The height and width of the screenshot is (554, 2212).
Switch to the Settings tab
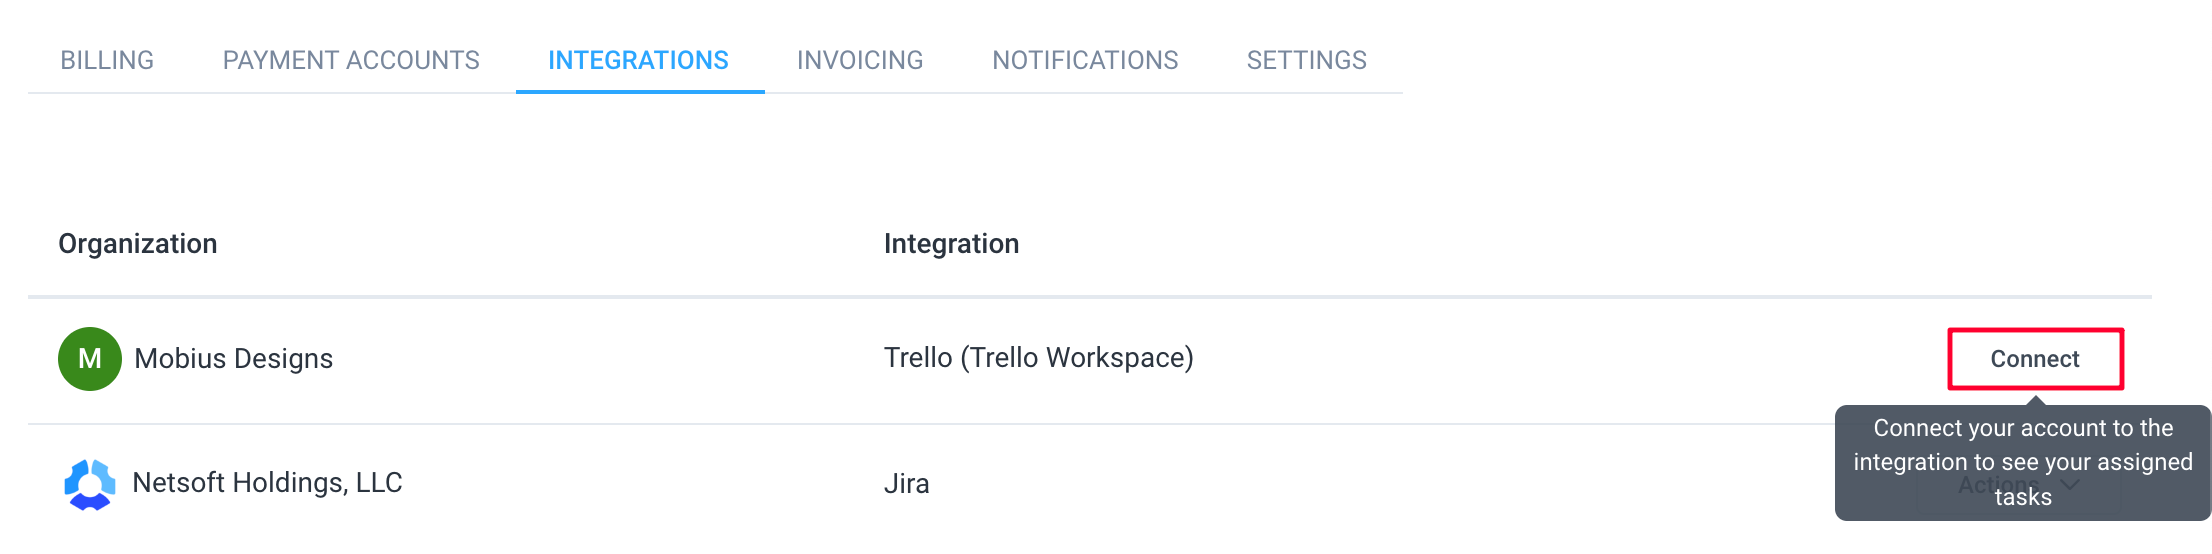click(1306, 60)
